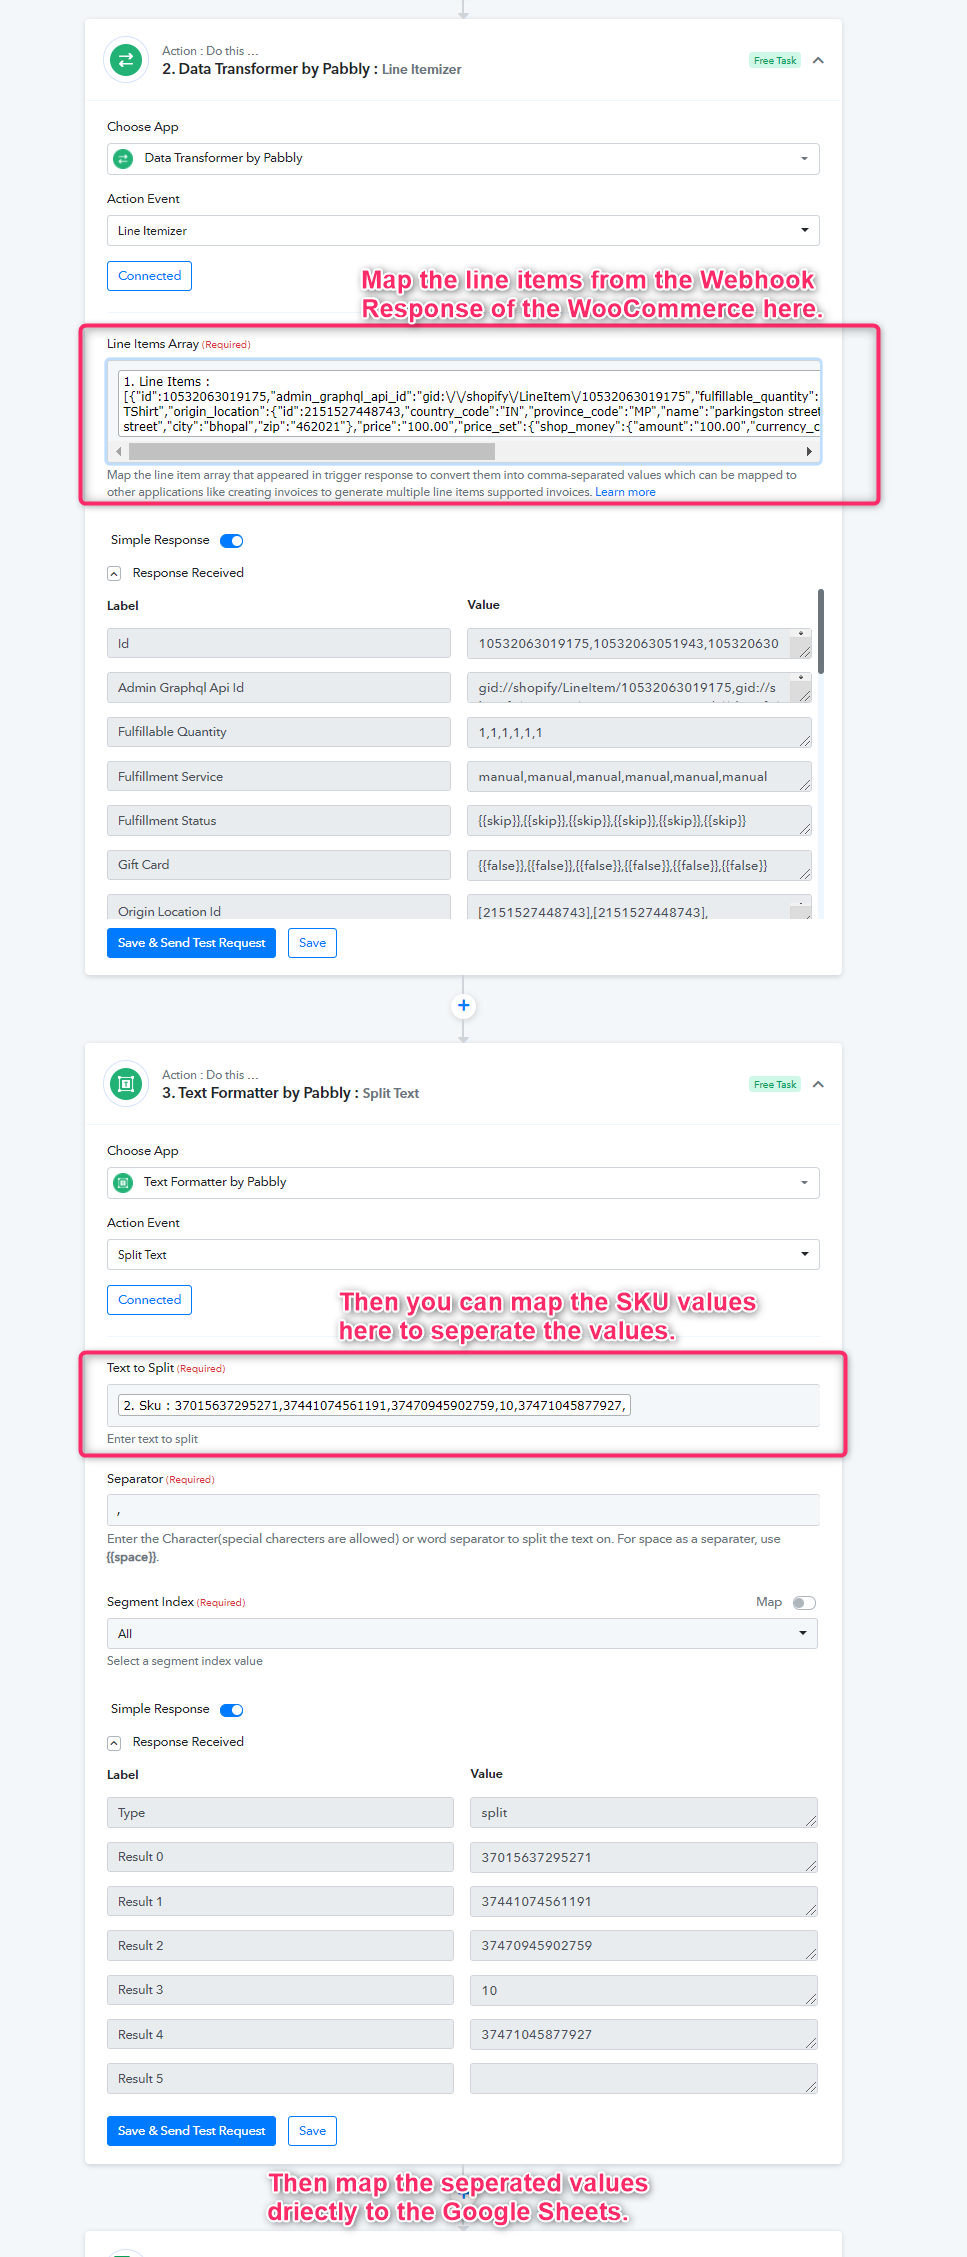967x2257 pixels.
Task: Click the response list vertical scrollbar
Action: point(821,631)
